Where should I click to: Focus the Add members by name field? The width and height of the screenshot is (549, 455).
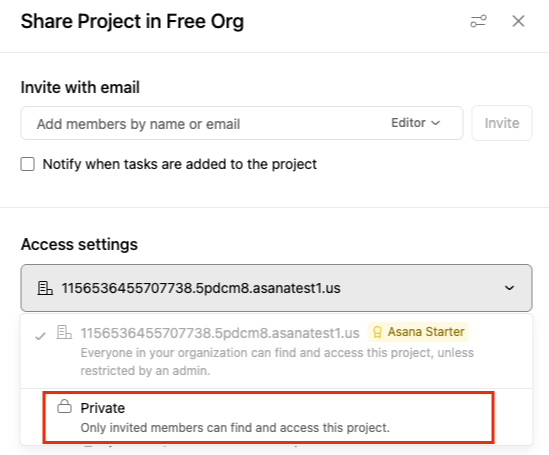point(203,124)
